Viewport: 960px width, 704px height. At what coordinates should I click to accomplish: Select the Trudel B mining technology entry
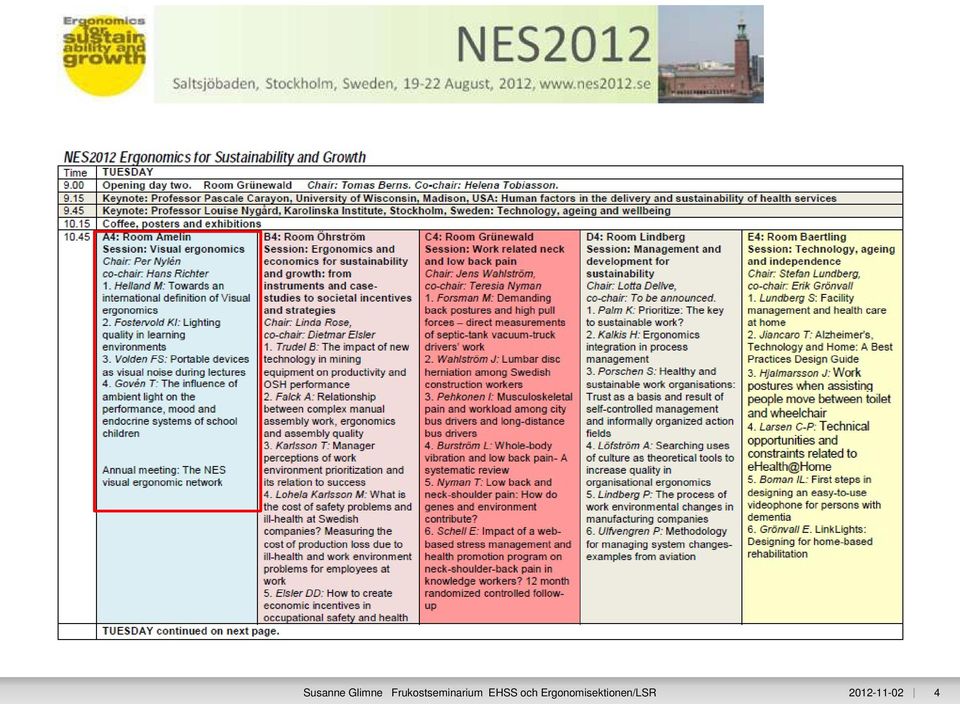tap(336, 365)
